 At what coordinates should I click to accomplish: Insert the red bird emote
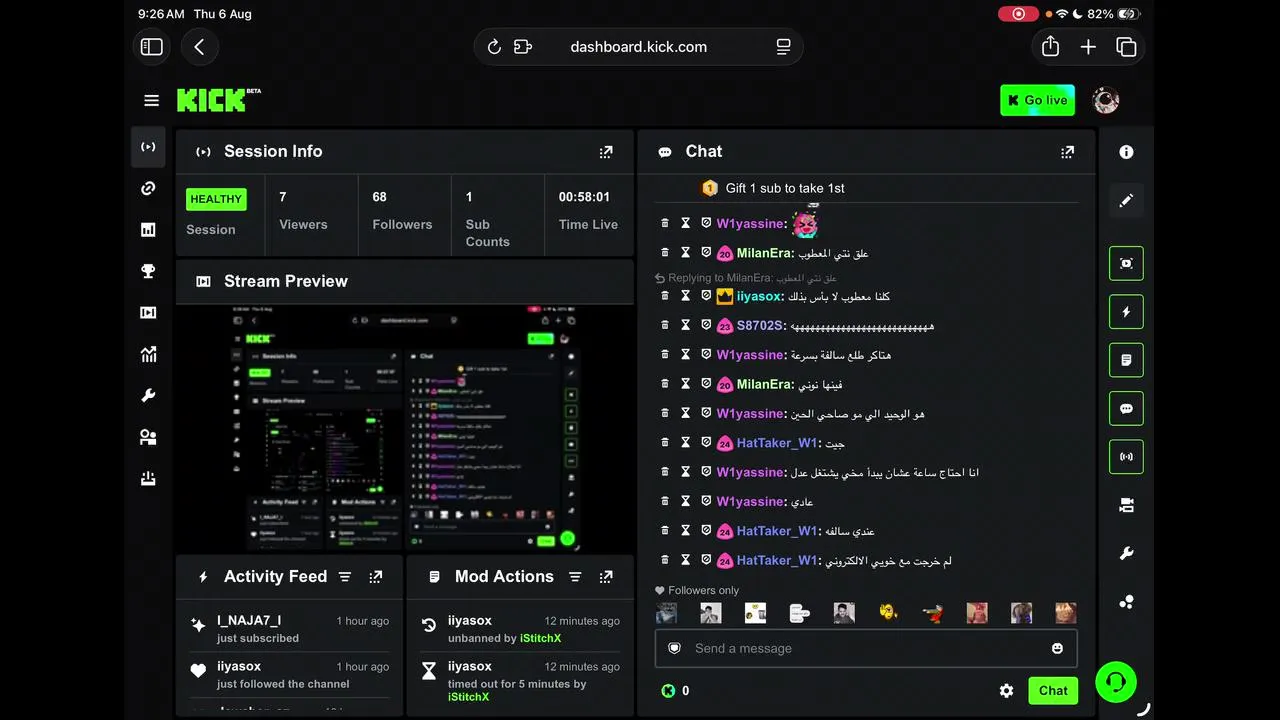932,612
